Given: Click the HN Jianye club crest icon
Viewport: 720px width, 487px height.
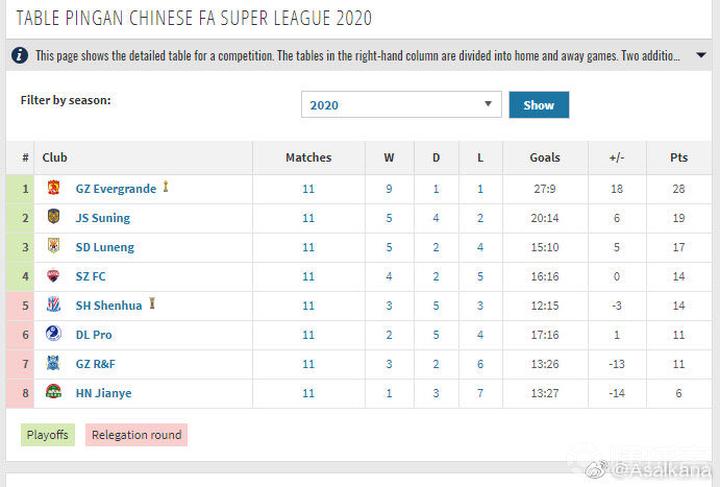Looking at the screenshot, I should tap(54, 393).
